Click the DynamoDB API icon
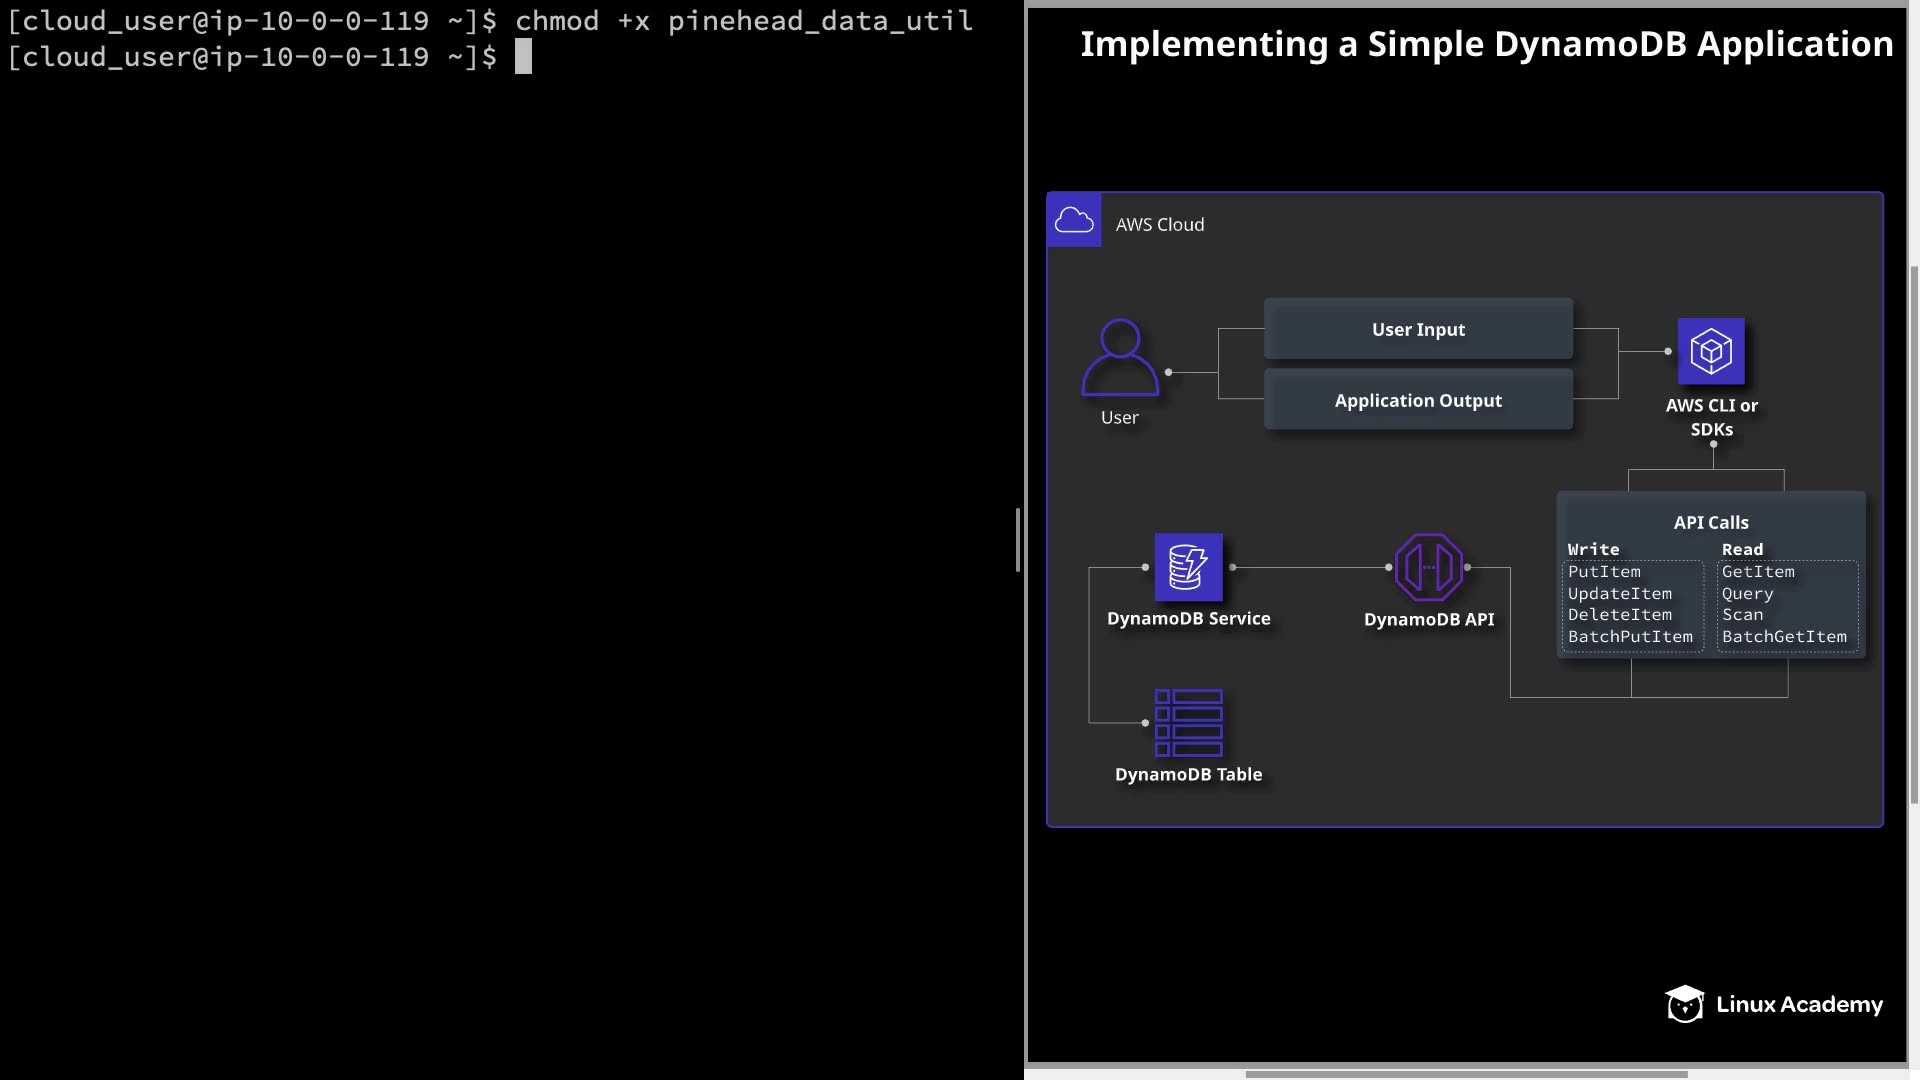Viewport: 1920px width, 1080px height. tap(1429, 567)
